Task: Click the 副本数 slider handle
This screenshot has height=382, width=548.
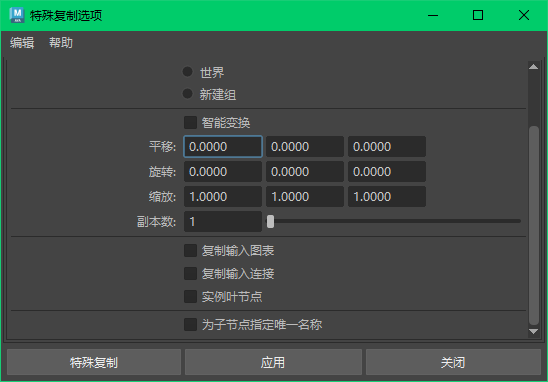Action: pyautogui.click(x=271, y=221)
